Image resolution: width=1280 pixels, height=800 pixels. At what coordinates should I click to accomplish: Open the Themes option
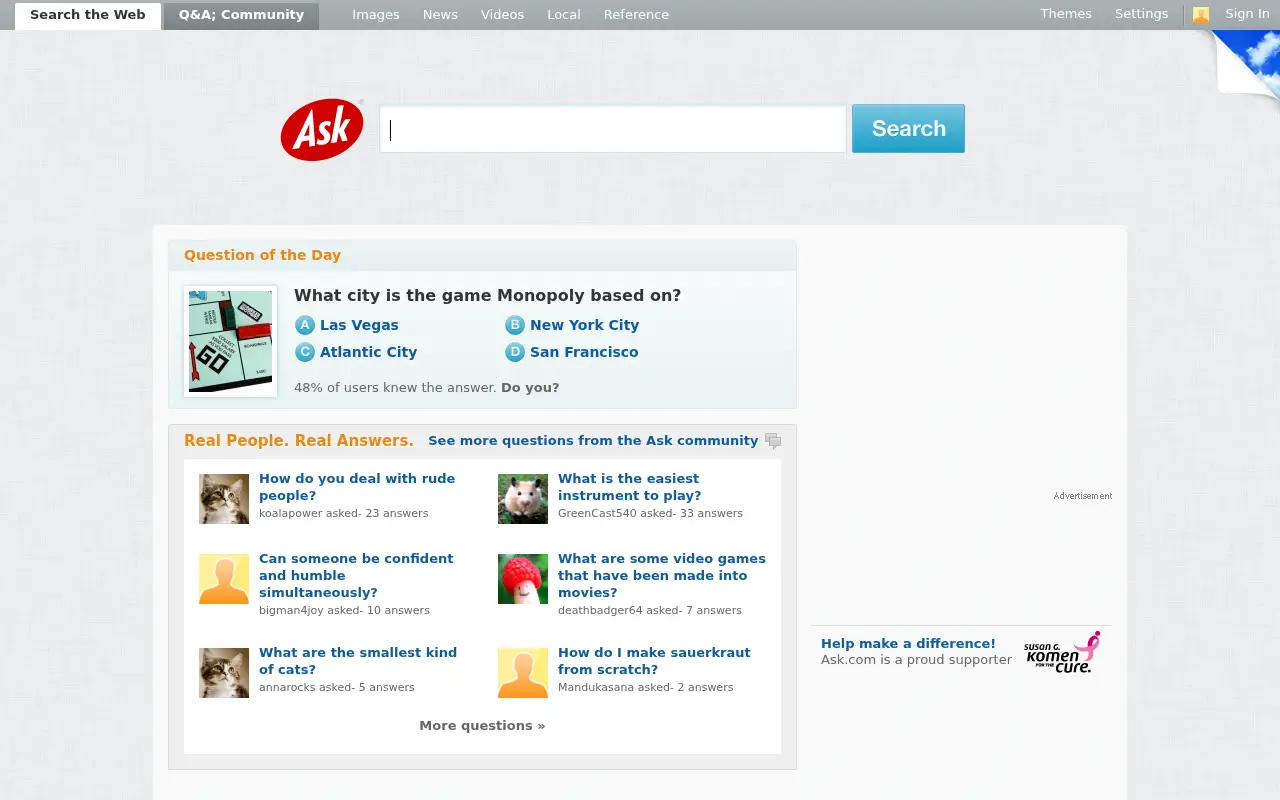[1066, 14]
